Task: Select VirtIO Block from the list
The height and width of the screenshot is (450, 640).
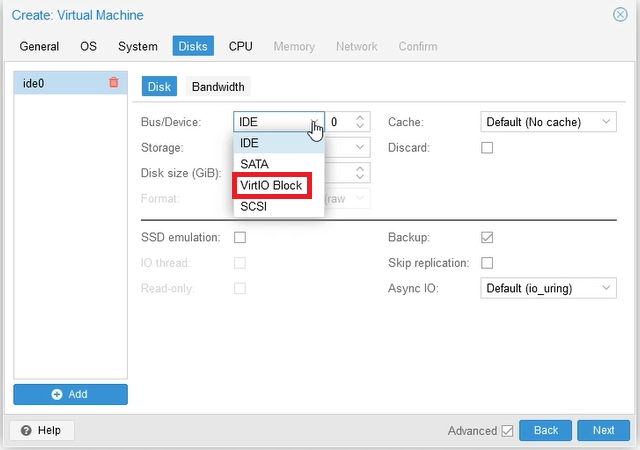Action: pyautogui.click(x=271, y=186)
